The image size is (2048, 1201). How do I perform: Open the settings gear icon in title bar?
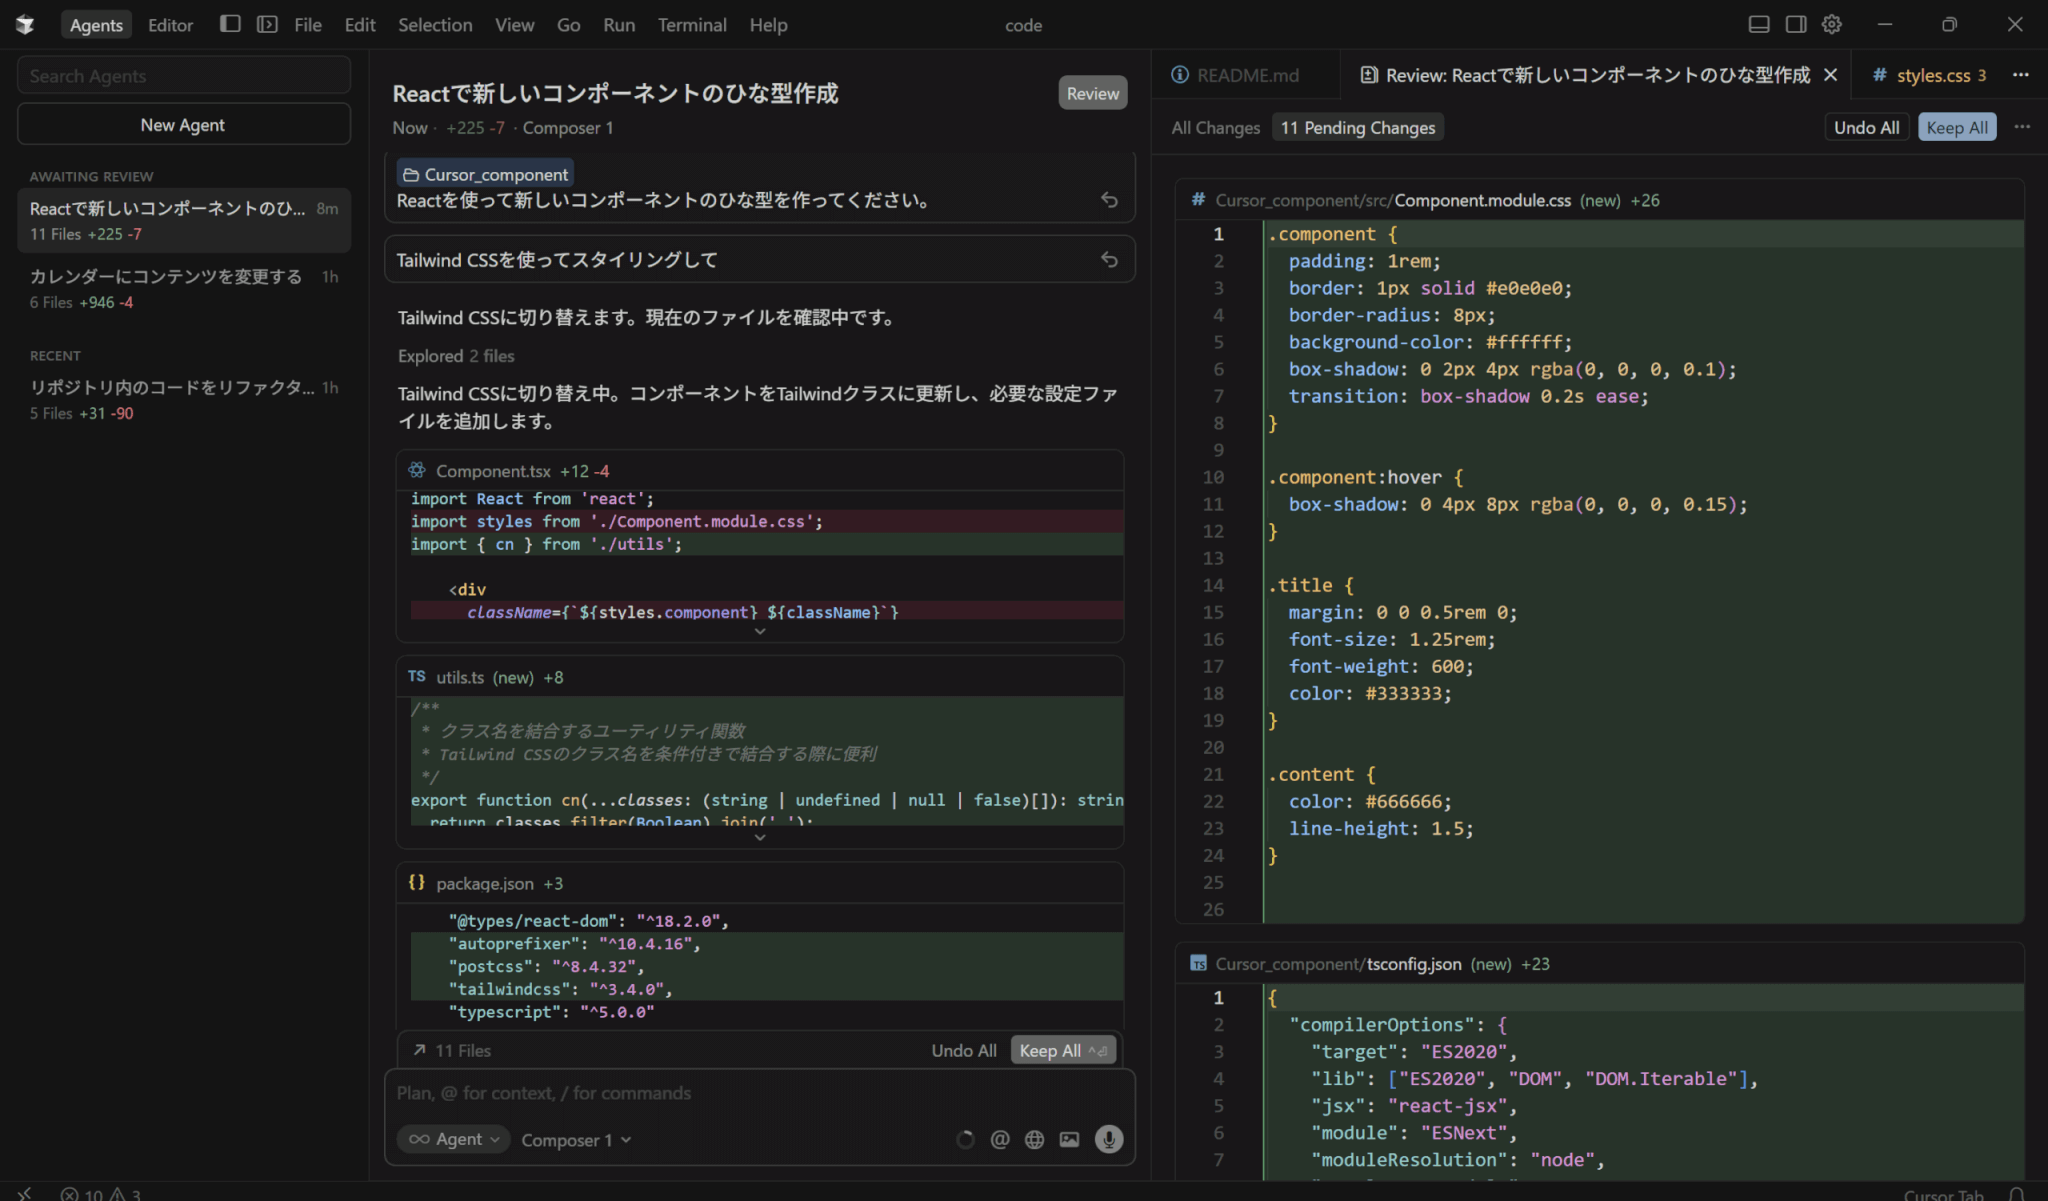click(x=1831, y=24)
